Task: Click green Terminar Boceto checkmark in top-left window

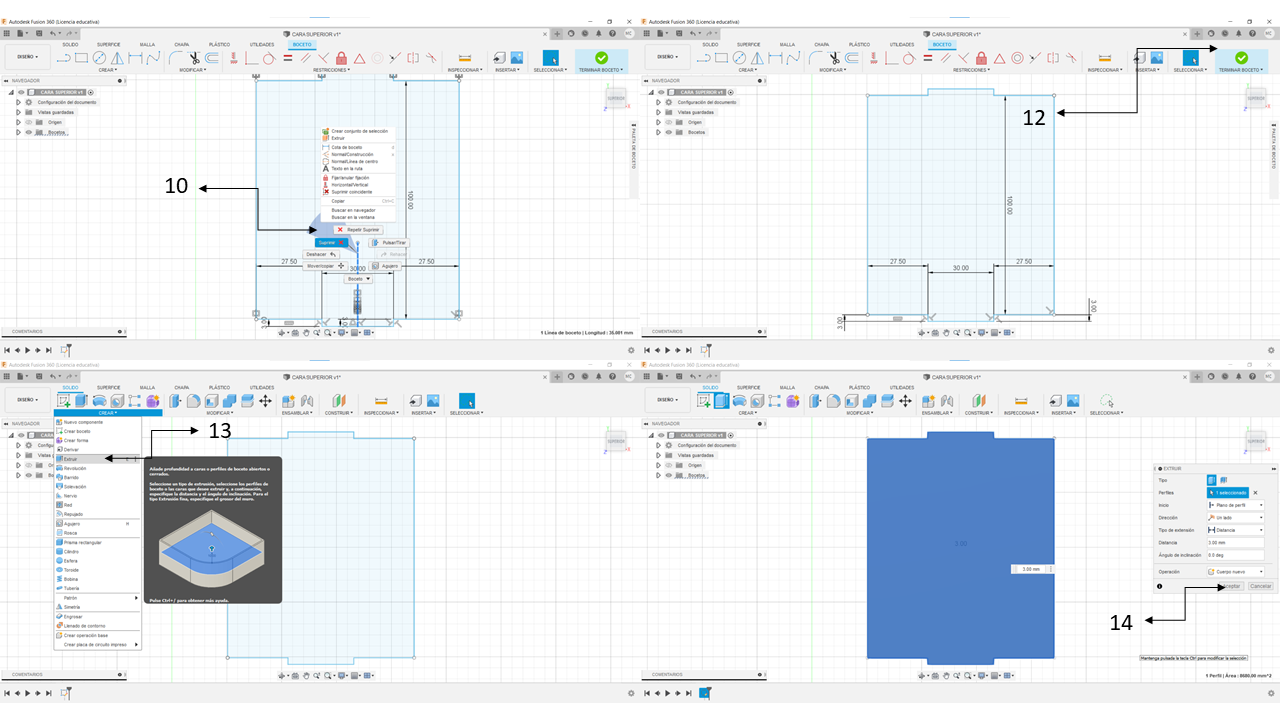Action: point(601,59)
